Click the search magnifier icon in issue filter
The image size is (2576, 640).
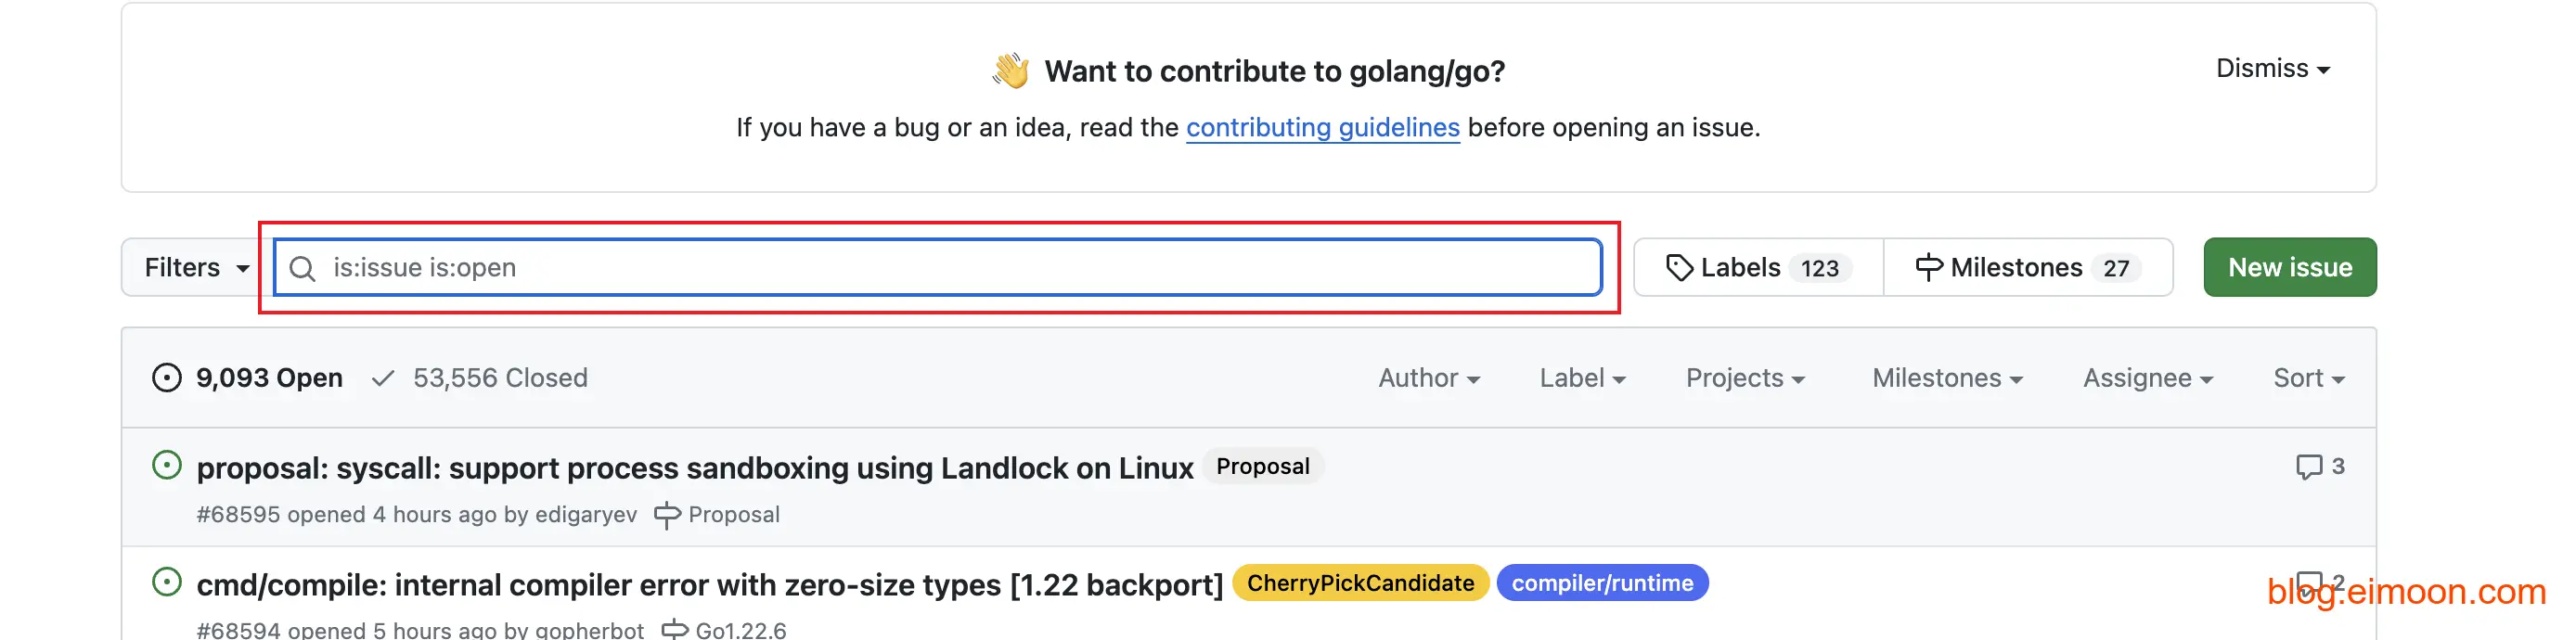click(x=302, y=268)
